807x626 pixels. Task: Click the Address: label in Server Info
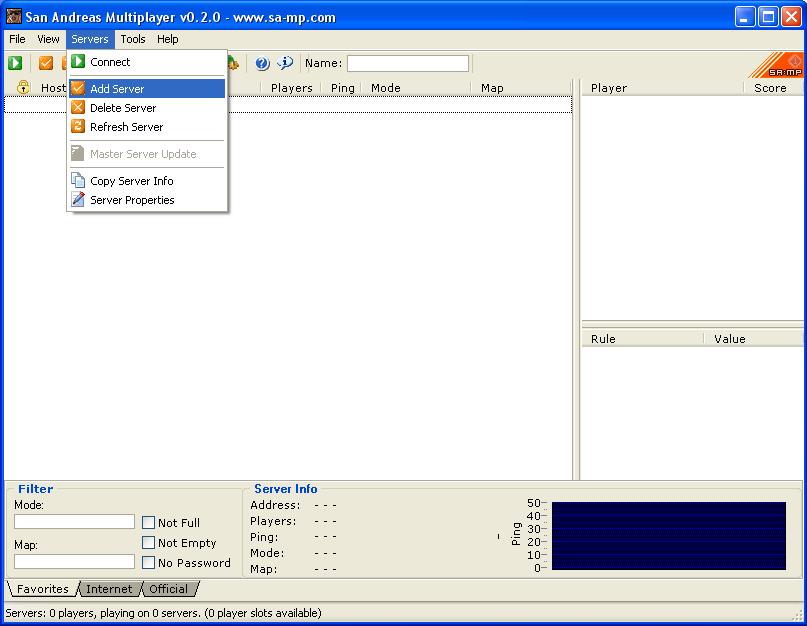coord(275,505)
